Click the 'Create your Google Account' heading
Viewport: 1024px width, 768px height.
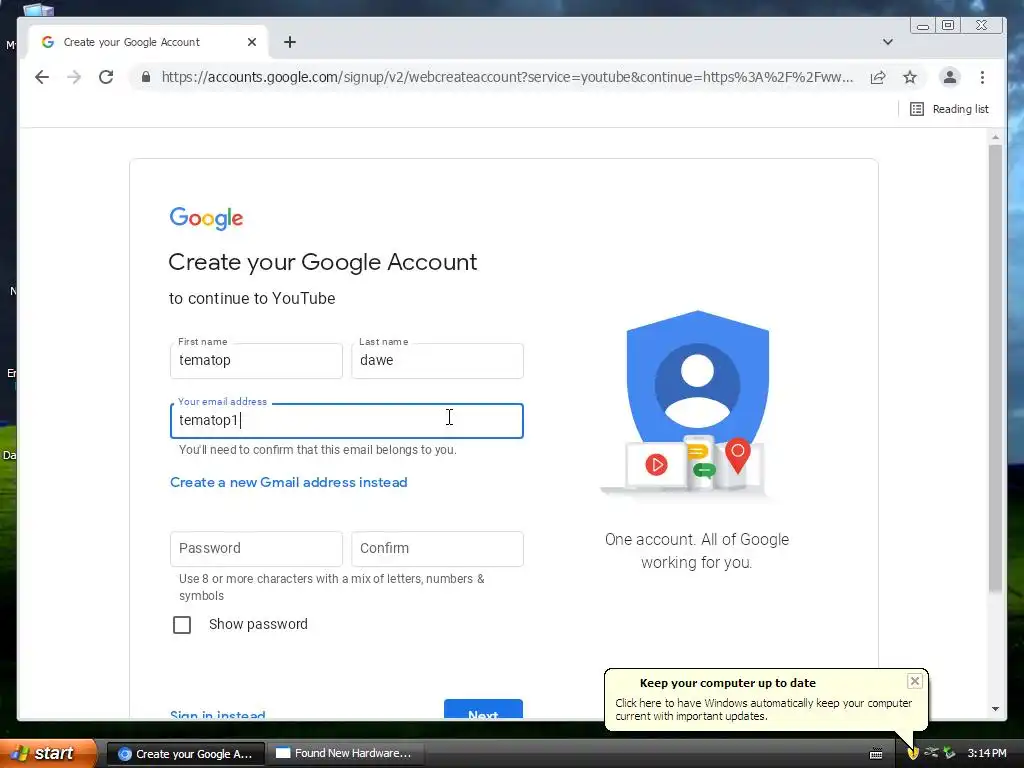click(323, 263)
